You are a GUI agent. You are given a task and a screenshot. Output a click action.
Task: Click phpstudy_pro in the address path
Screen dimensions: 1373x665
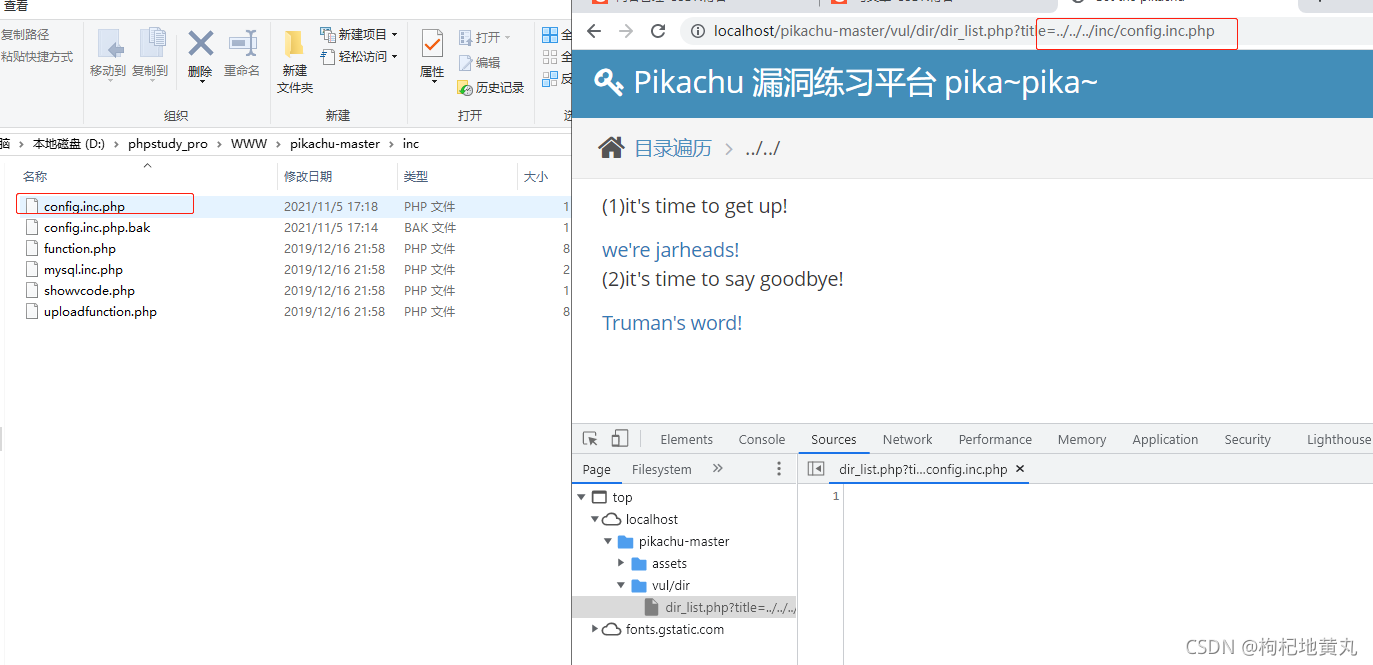tap(168, 144)
